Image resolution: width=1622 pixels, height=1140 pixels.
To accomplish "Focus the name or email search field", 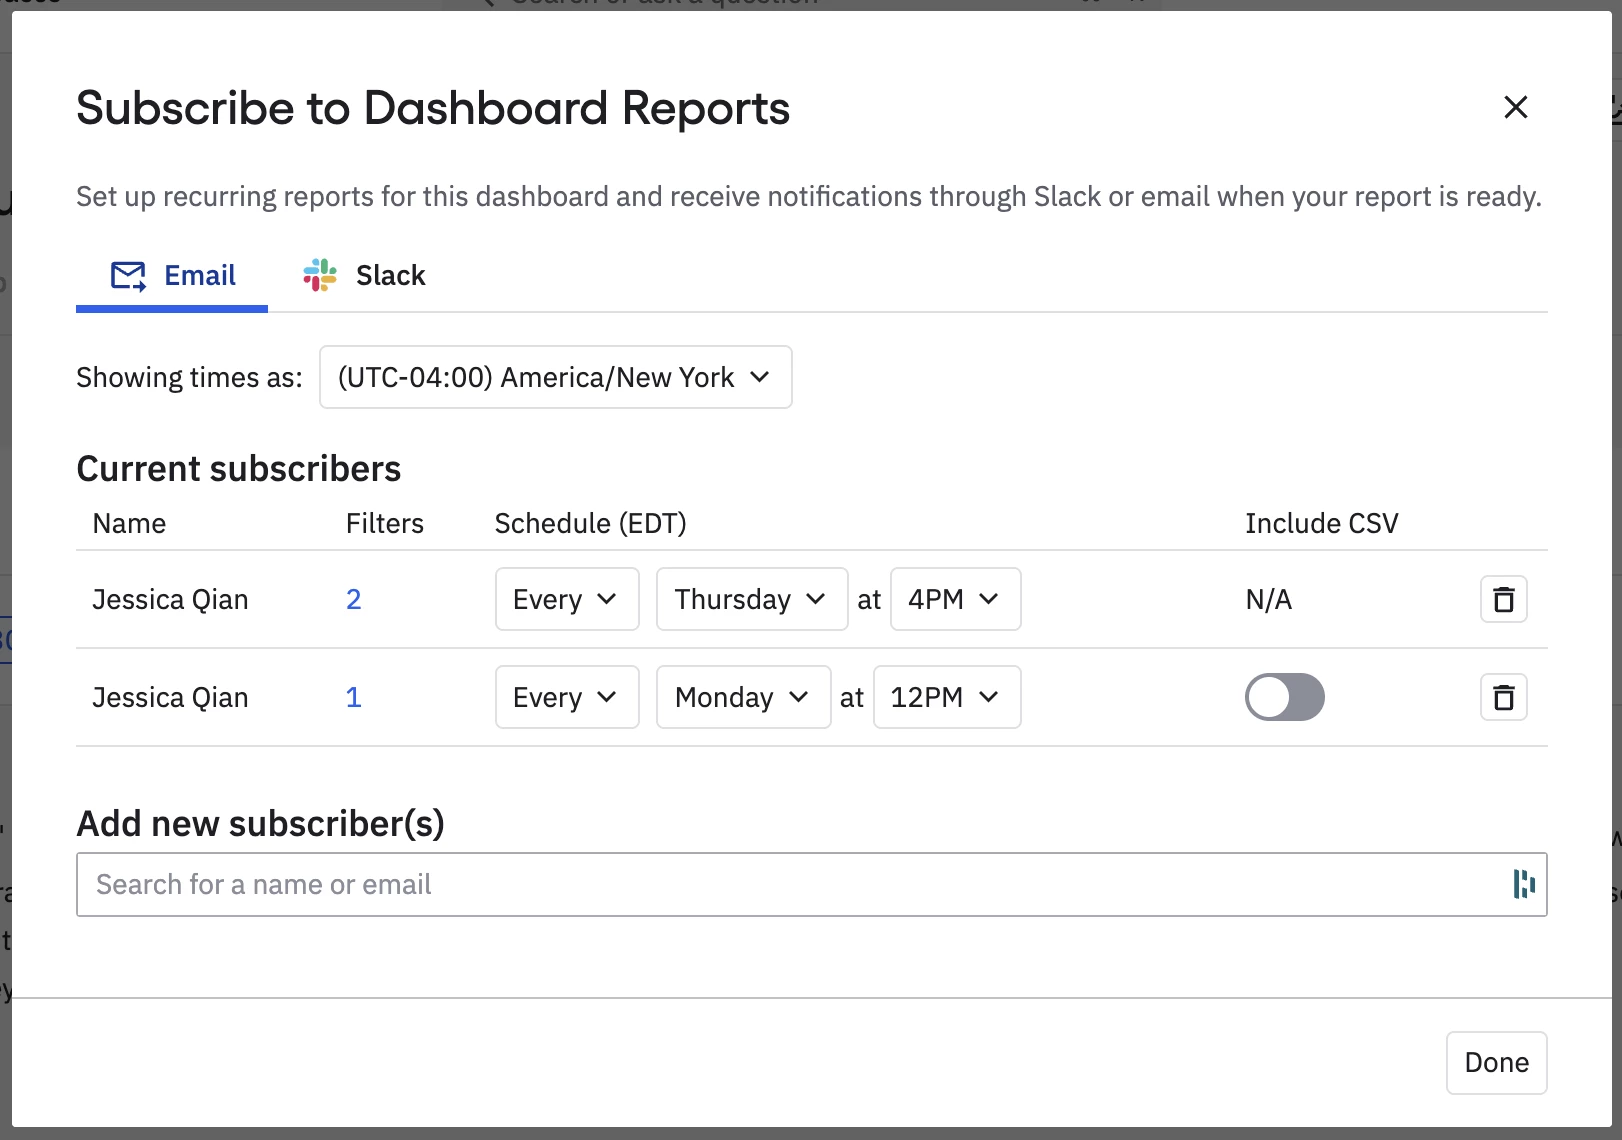I will click(x=811, y=884).
